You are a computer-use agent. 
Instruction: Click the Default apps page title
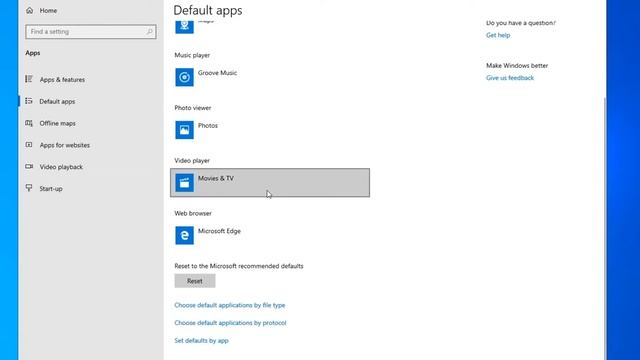(x=208, y=10)
